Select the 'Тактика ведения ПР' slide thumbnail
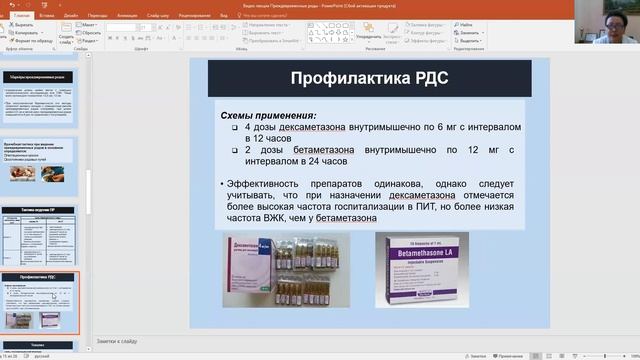Screen dimensions: 640x360 click(38, 236)
